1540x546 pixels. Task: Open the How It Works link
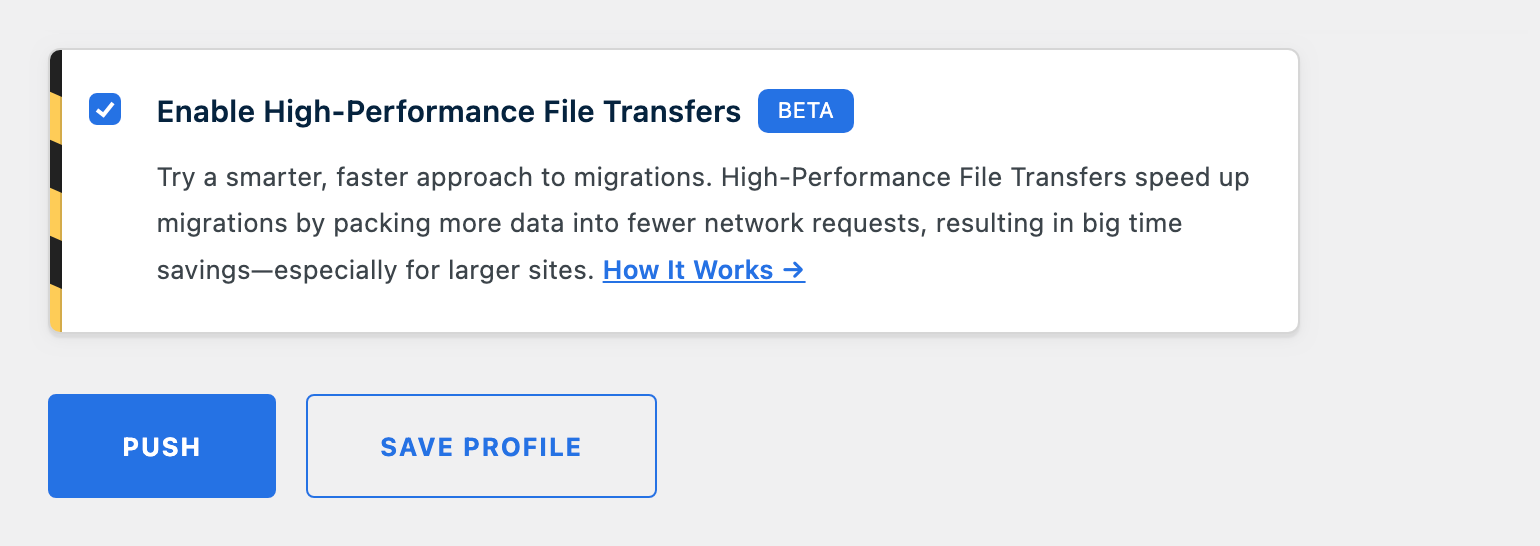(x=704, y=270)
